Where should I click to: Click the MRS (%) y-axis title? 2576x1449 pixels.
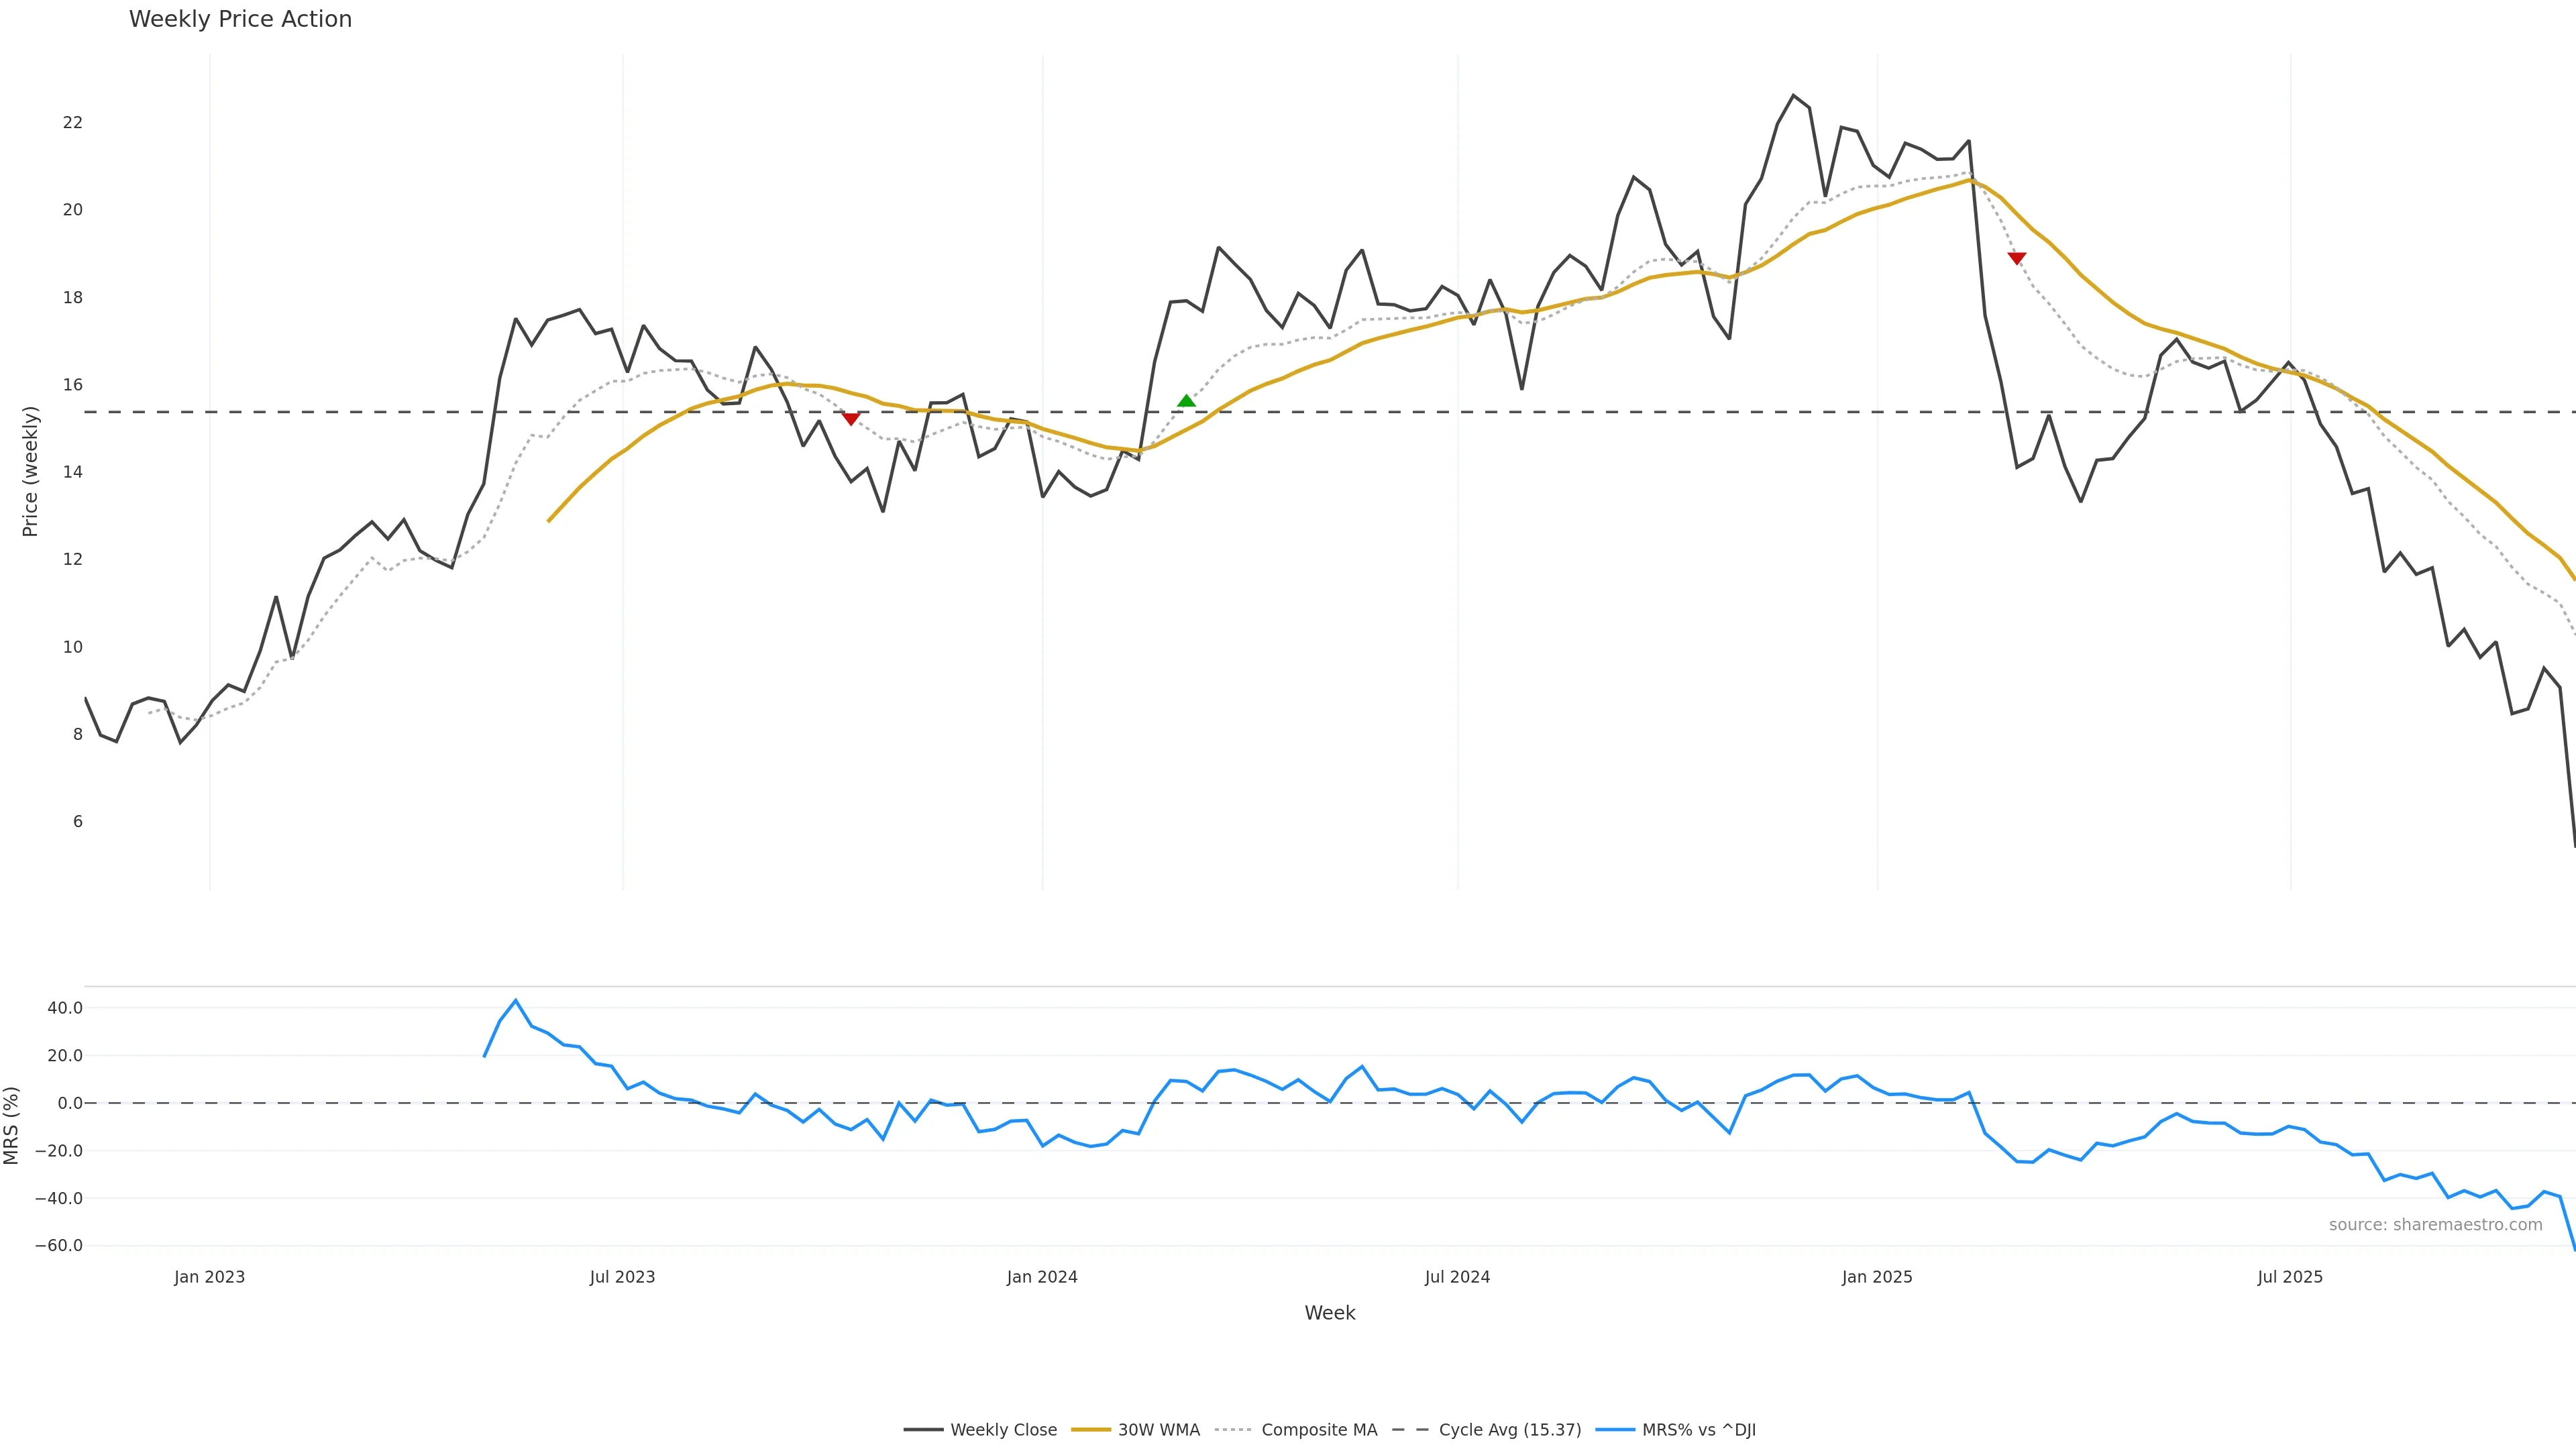click(12, 1125)
